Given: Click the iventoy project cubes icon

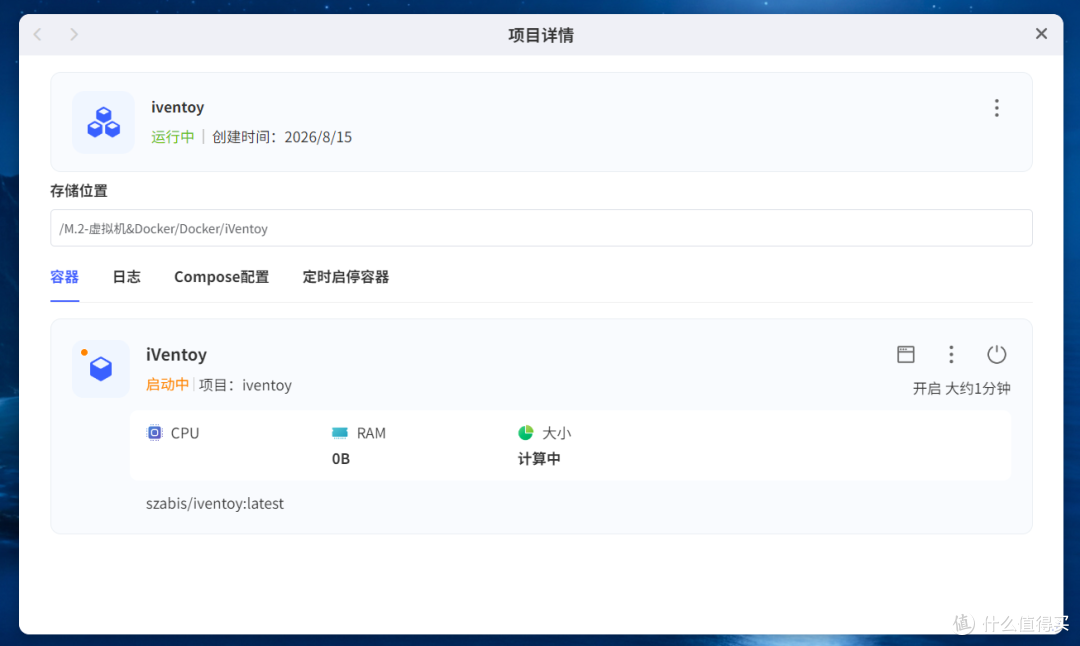Looking at the screenshot, I should (103, 123).
